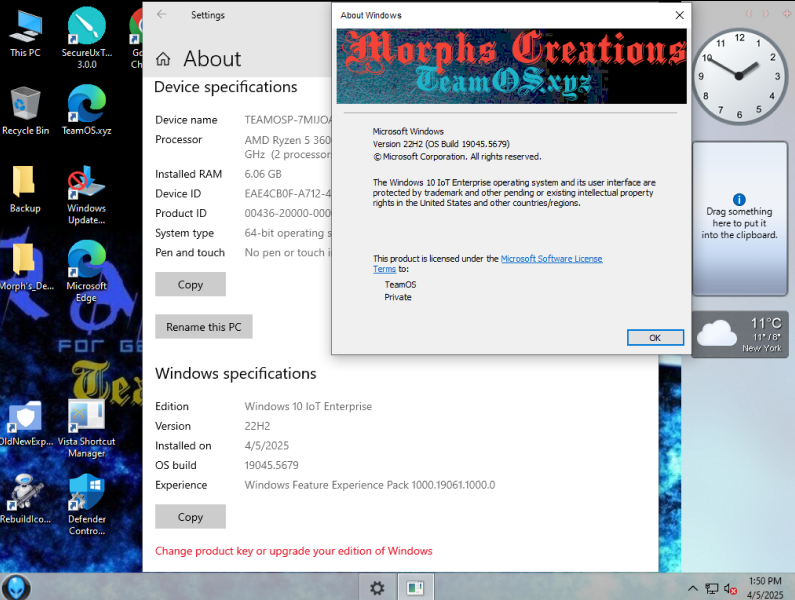Open OldNewExplorer shortcut
Screen dimensions: 795x600
click(x=26, y=423)
